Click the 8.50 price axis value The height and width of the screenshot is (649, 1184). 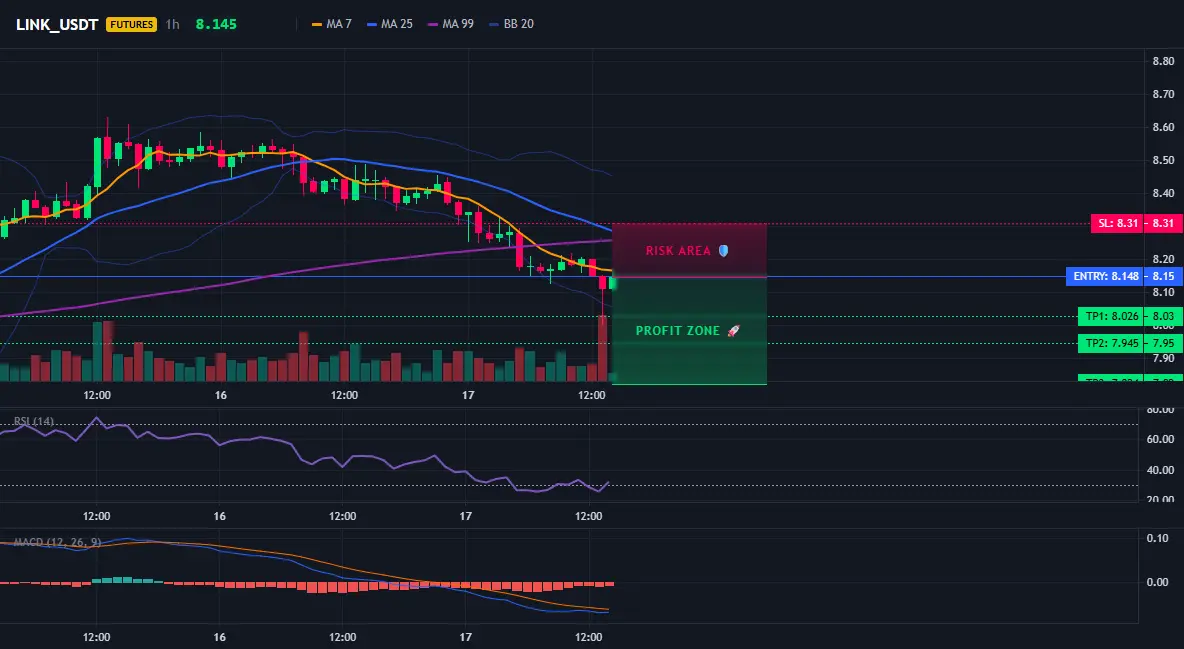(x=1163, y=160)
